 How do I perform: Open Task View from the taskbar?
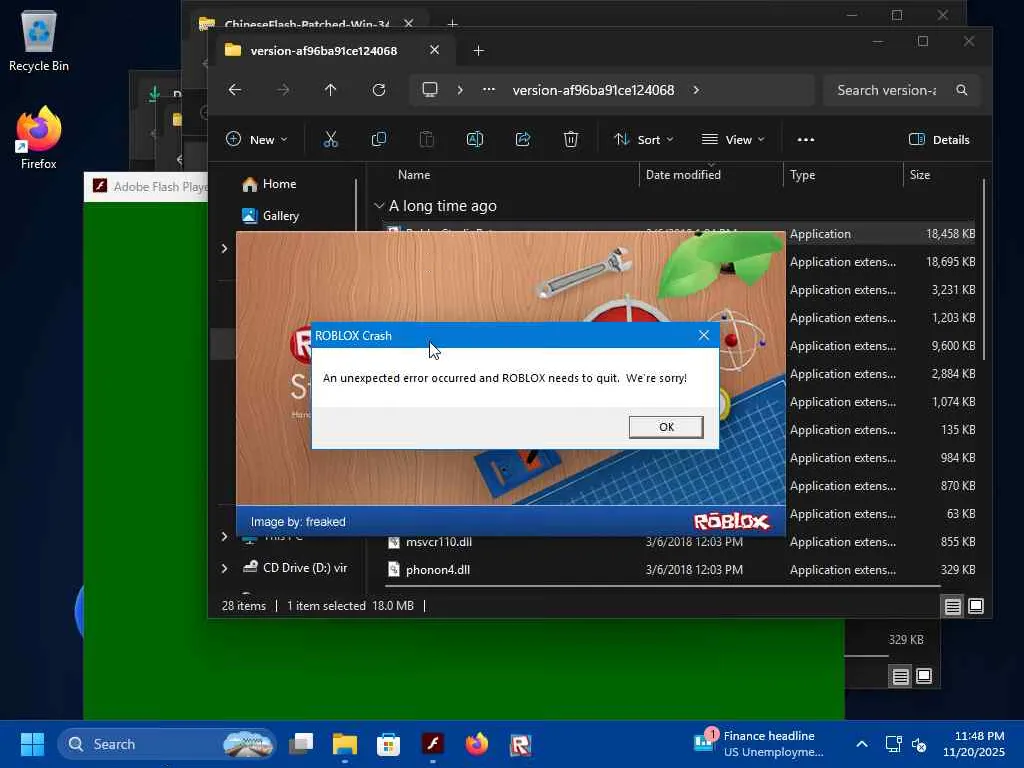click(301, 744)
